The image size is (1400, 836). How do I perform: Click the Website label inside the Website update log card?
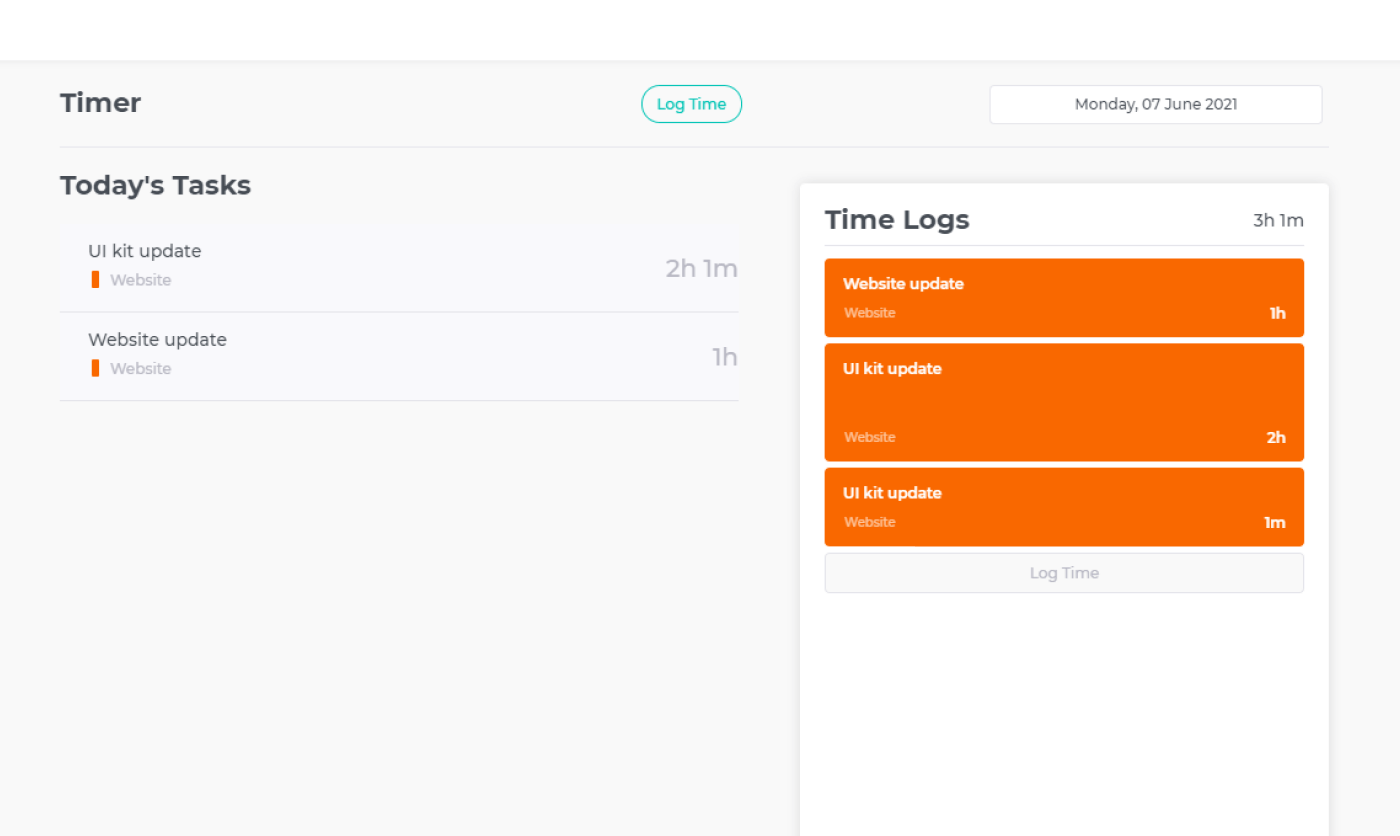coord(869,312)
